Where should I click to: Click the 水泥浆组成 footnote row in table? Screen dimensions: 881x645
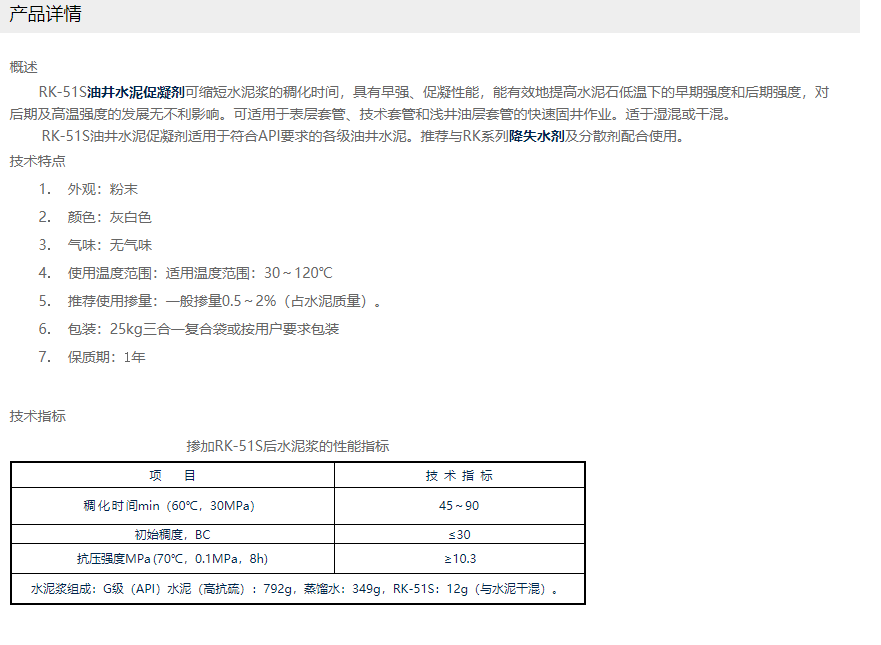[296, 589]
